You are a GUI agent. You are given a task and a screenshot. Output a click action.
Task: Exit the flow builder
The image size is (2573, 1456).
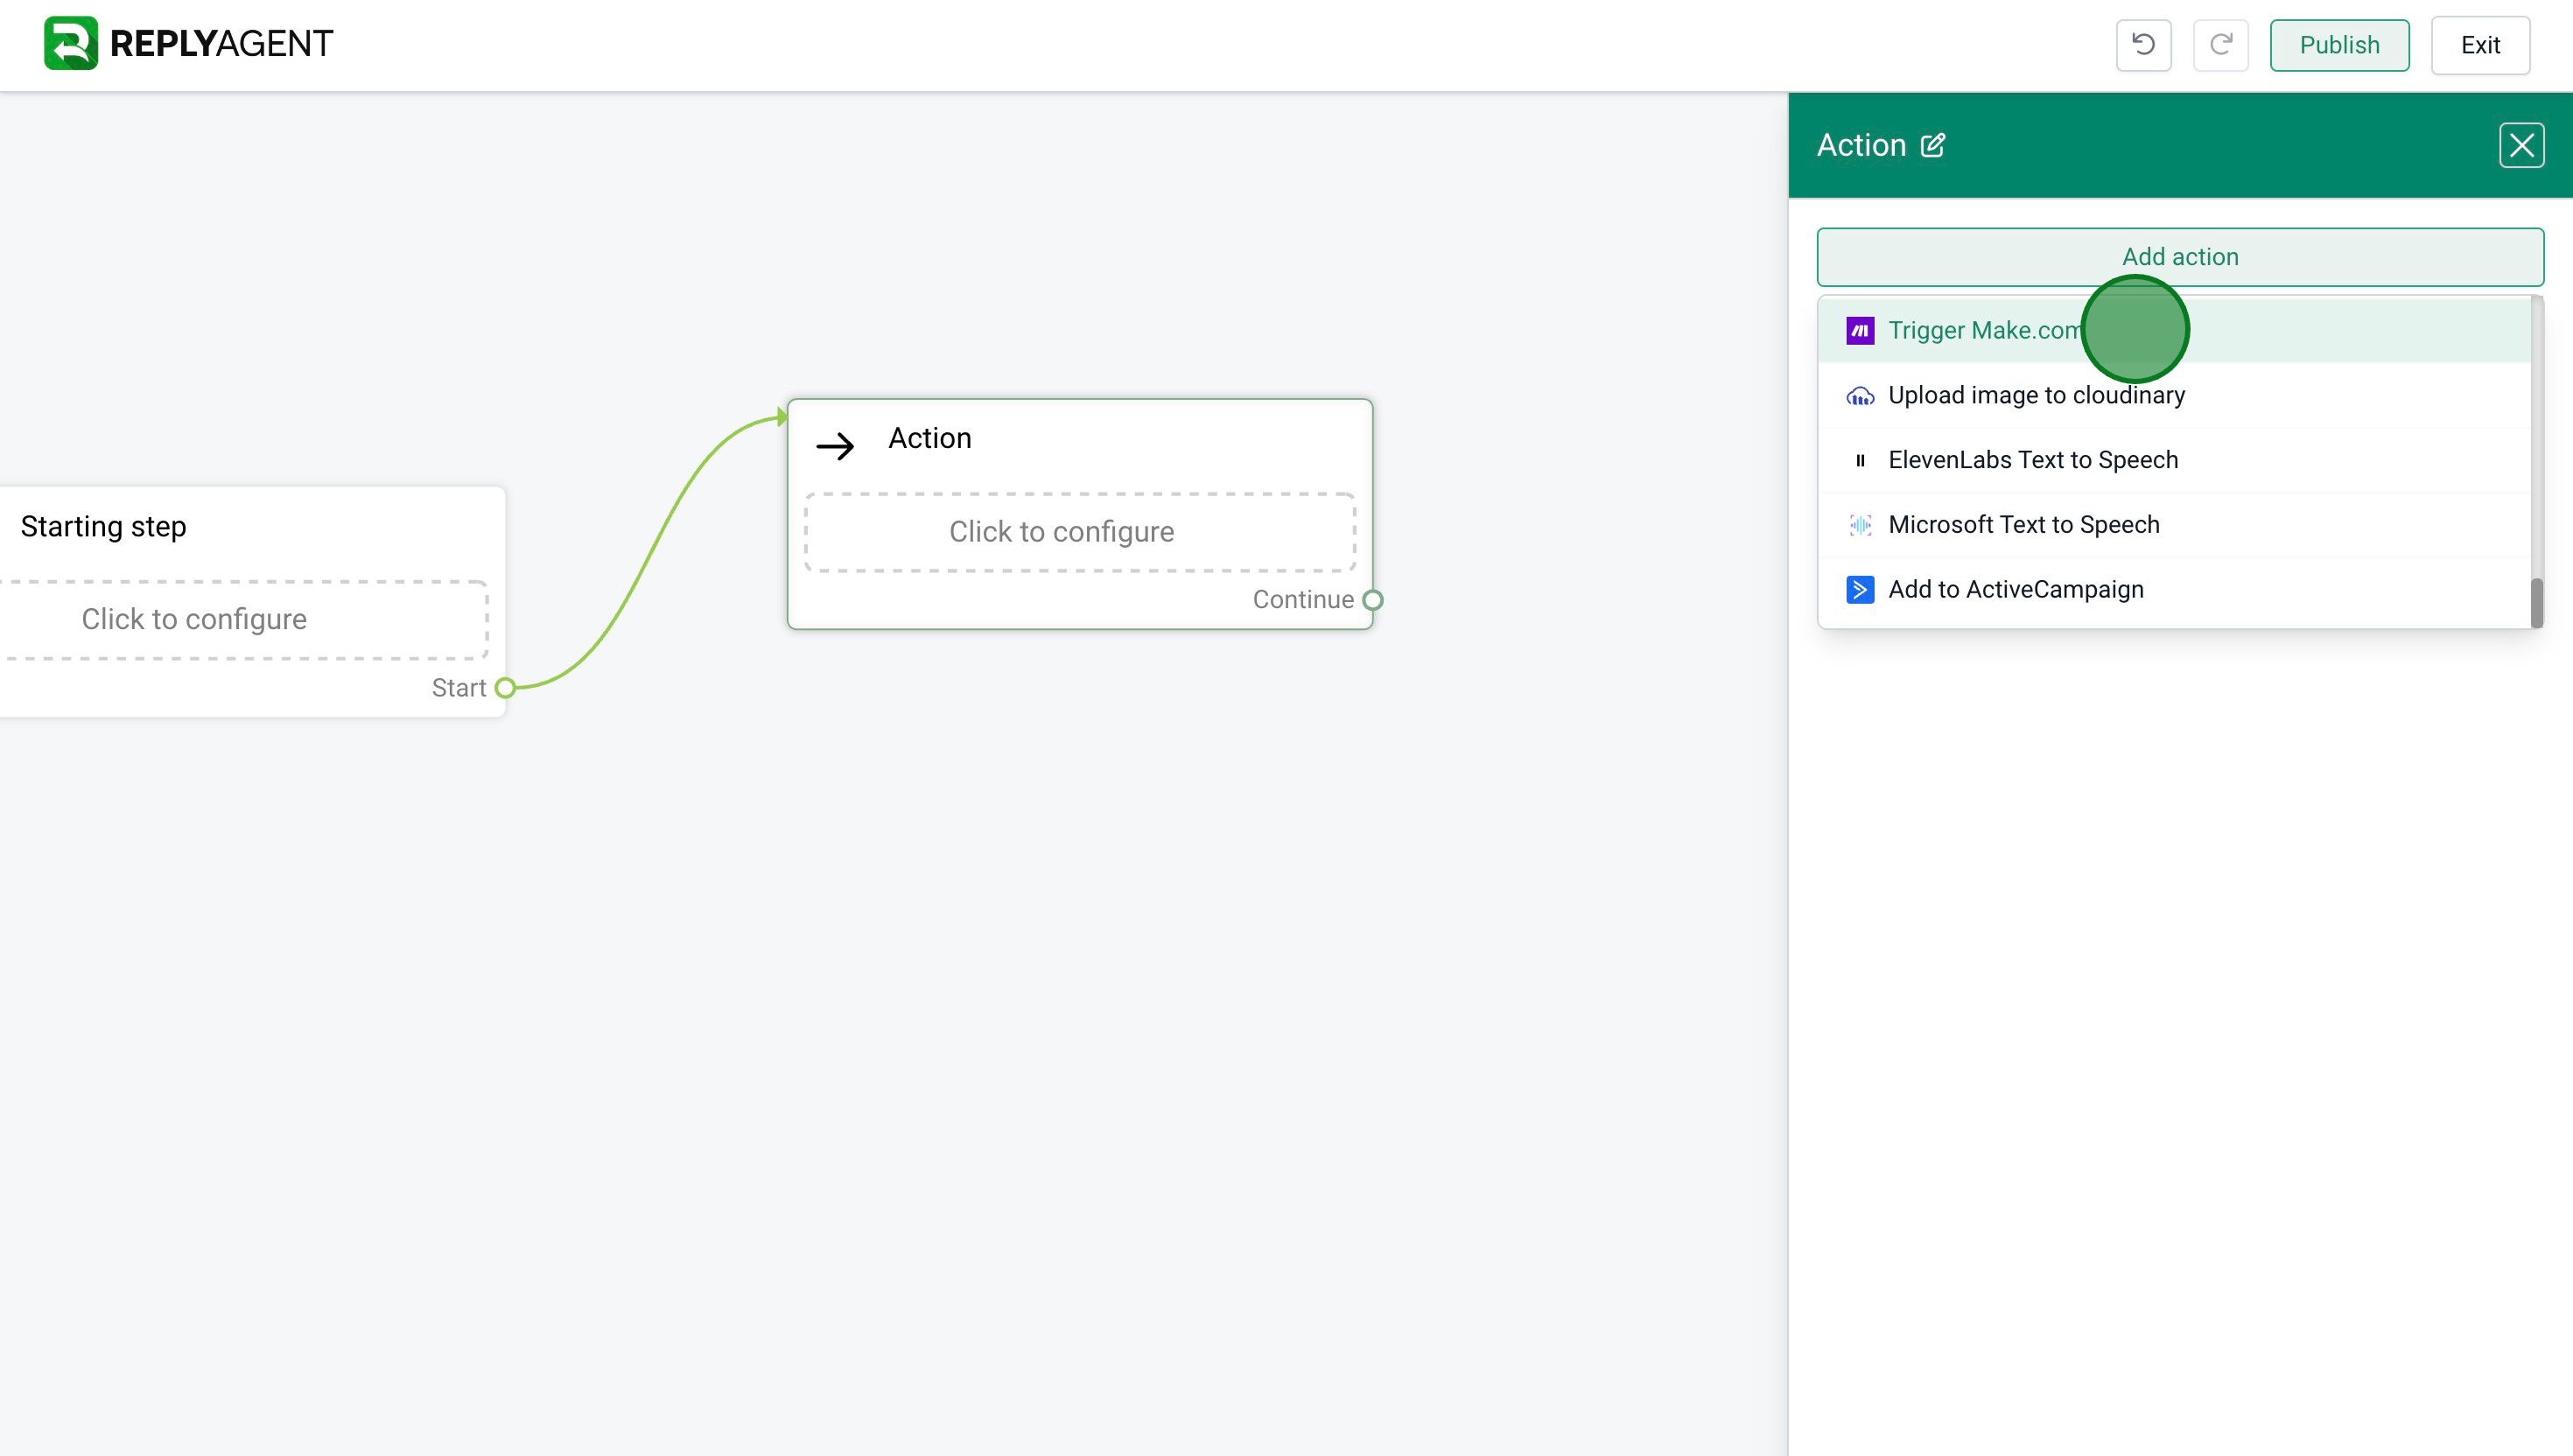pos(2480,45)
